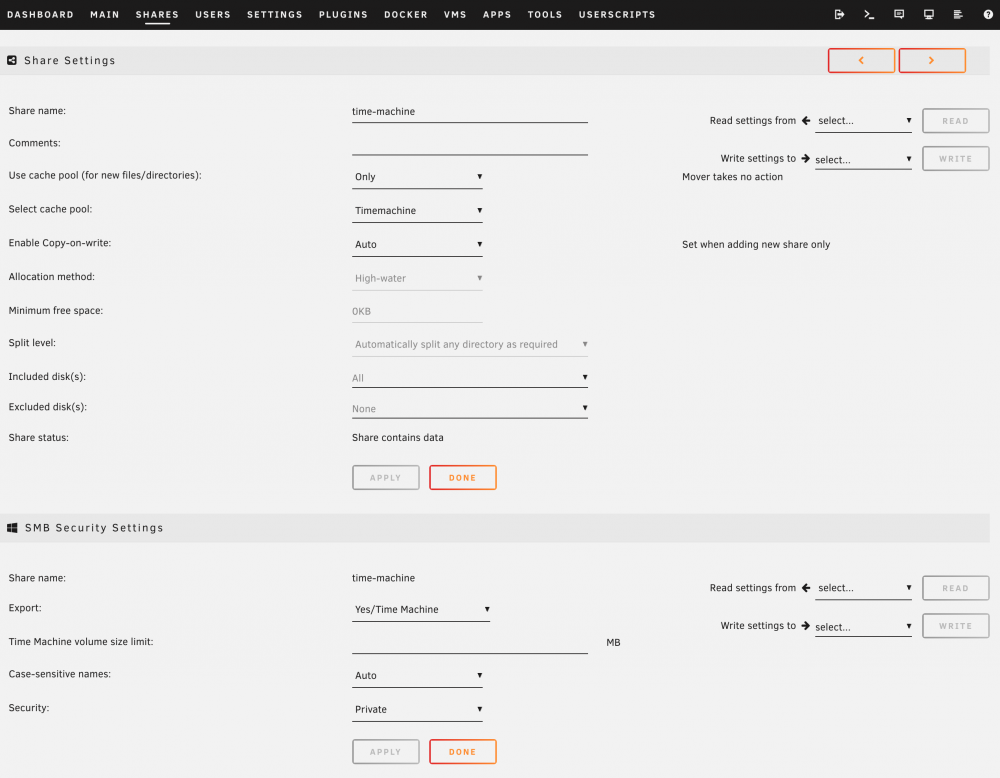Click the Read button in Share Settings
Viewport: 1000px width, 778px height.
click(955, 121)
